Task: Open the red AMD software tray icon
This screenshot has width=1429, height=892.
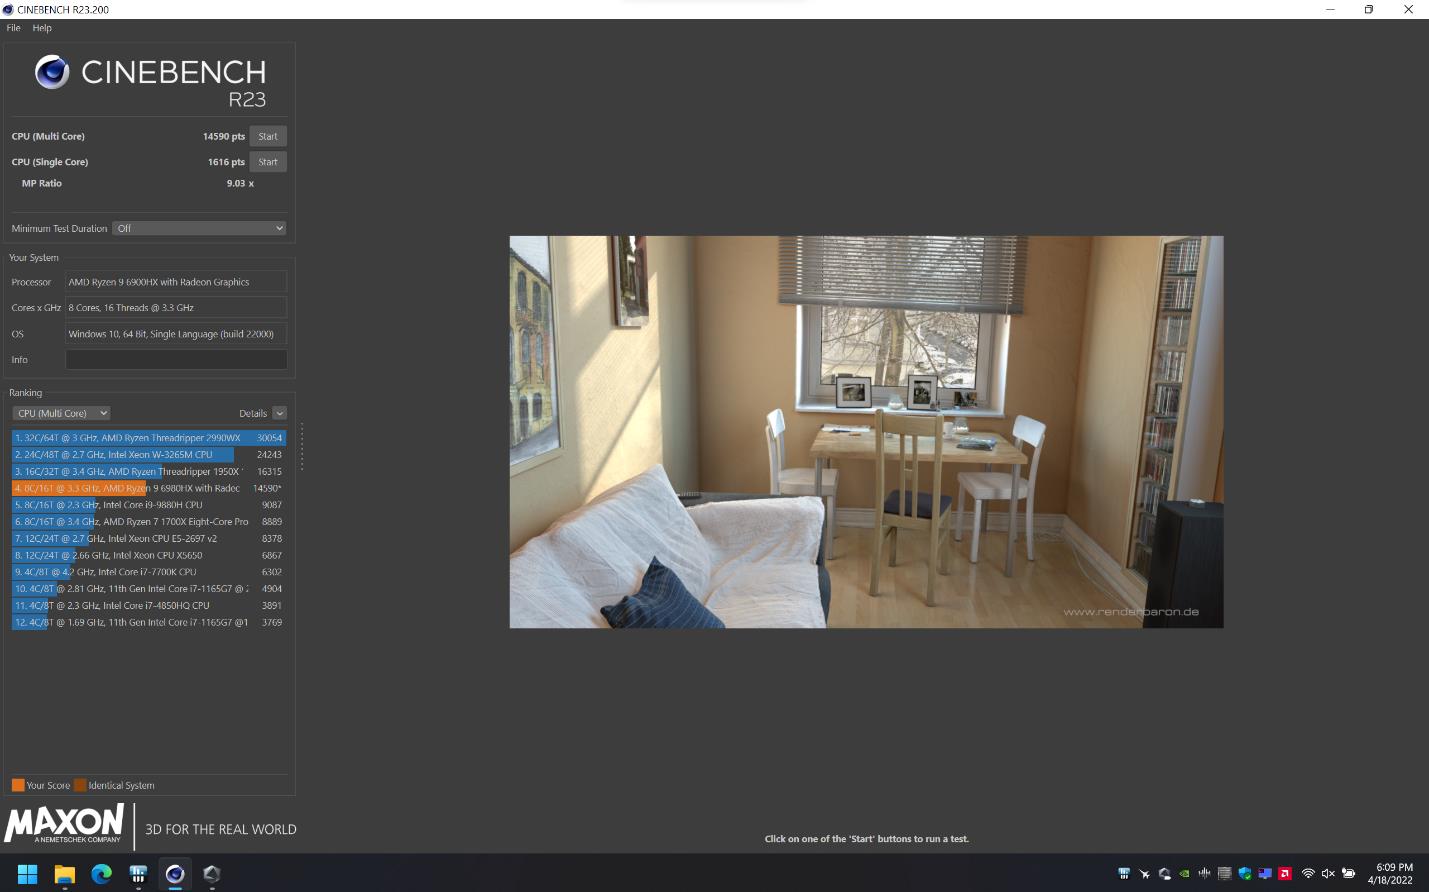Action: point(1285,873)
